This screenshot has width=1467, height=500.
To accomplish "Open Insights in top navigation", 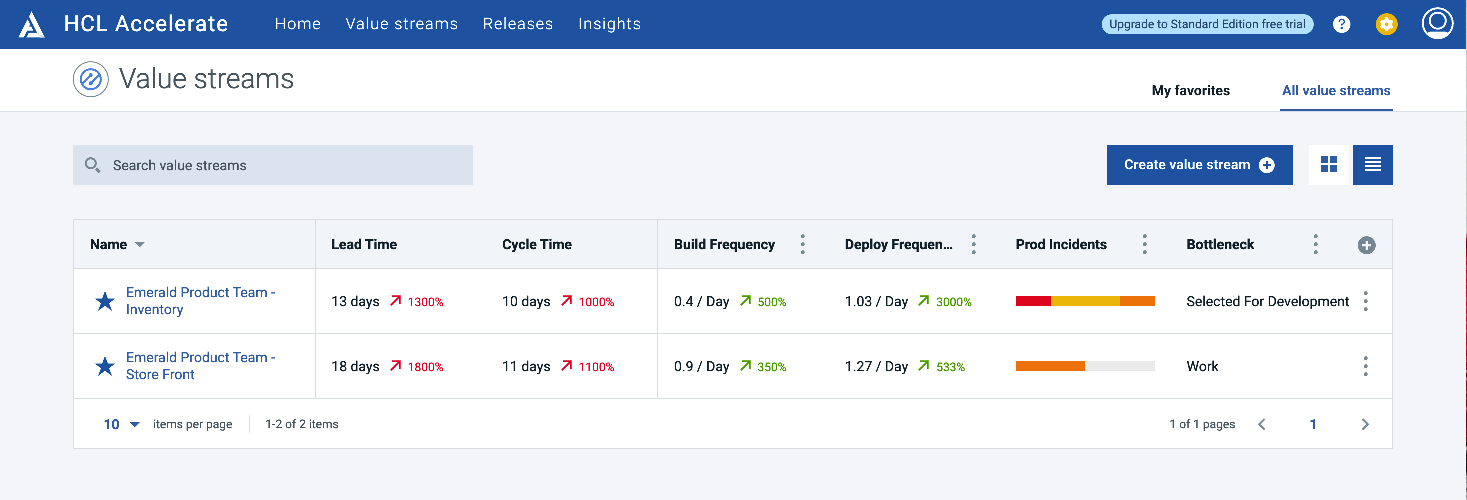I will click(610, 24).
